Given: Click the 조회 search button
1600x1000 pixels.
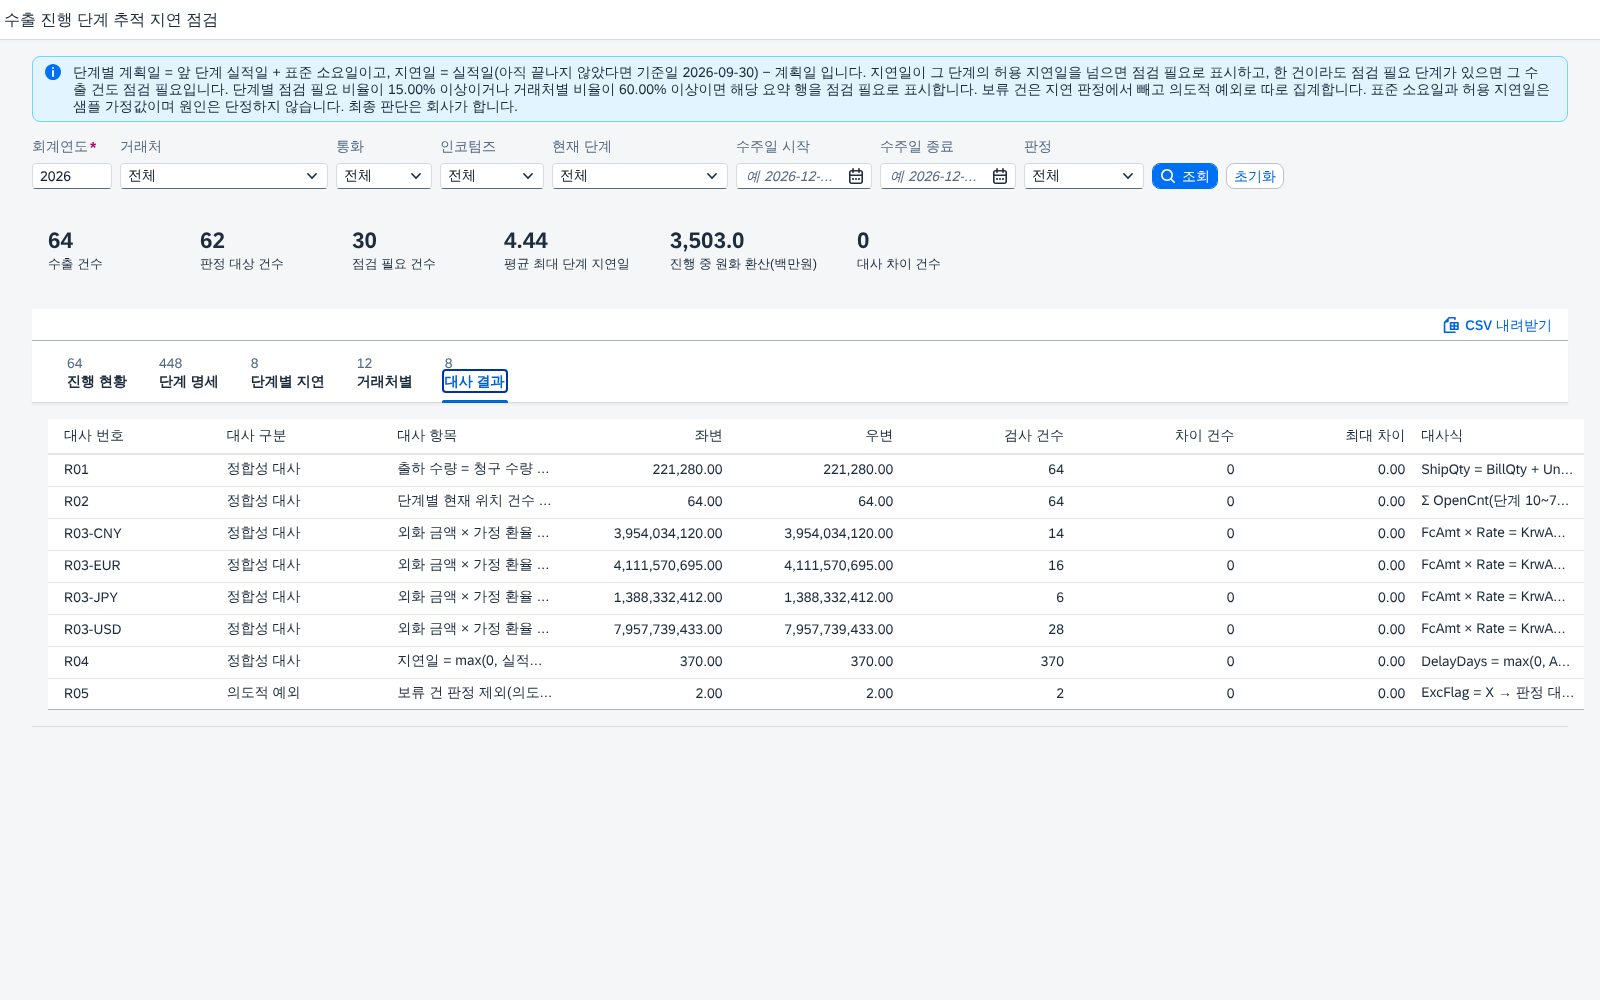Looking at the screenshot, I should 1185,176.
